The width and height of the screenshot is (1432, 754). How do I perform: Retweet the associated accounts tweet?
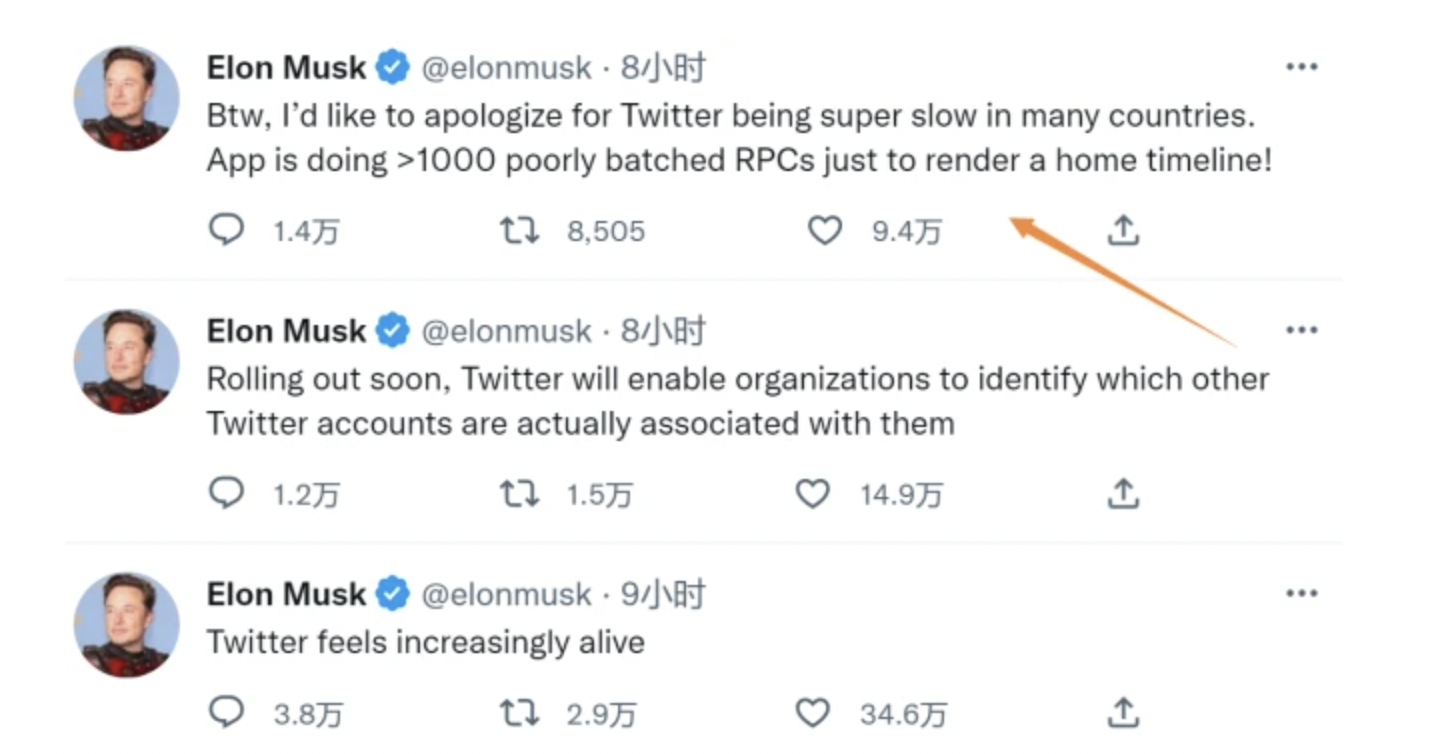[519, 493]
